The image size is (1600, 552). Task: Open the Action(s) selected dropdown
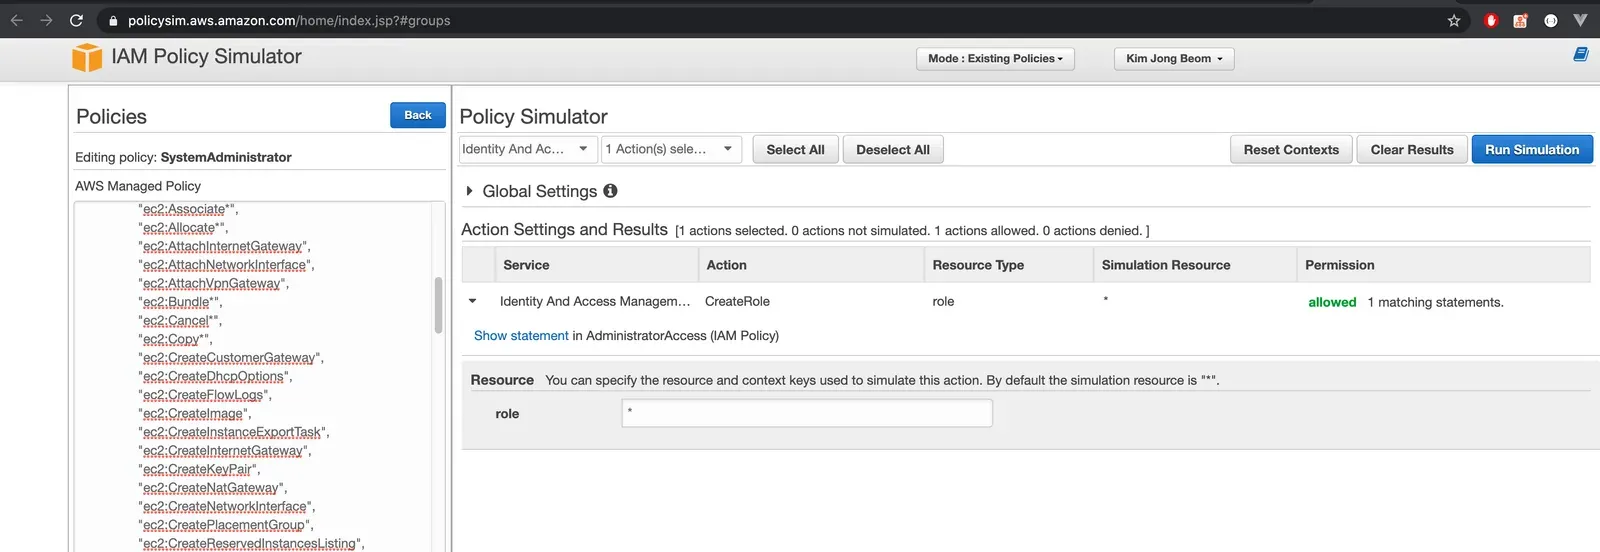pyautogui.click(x=671, y=149)
